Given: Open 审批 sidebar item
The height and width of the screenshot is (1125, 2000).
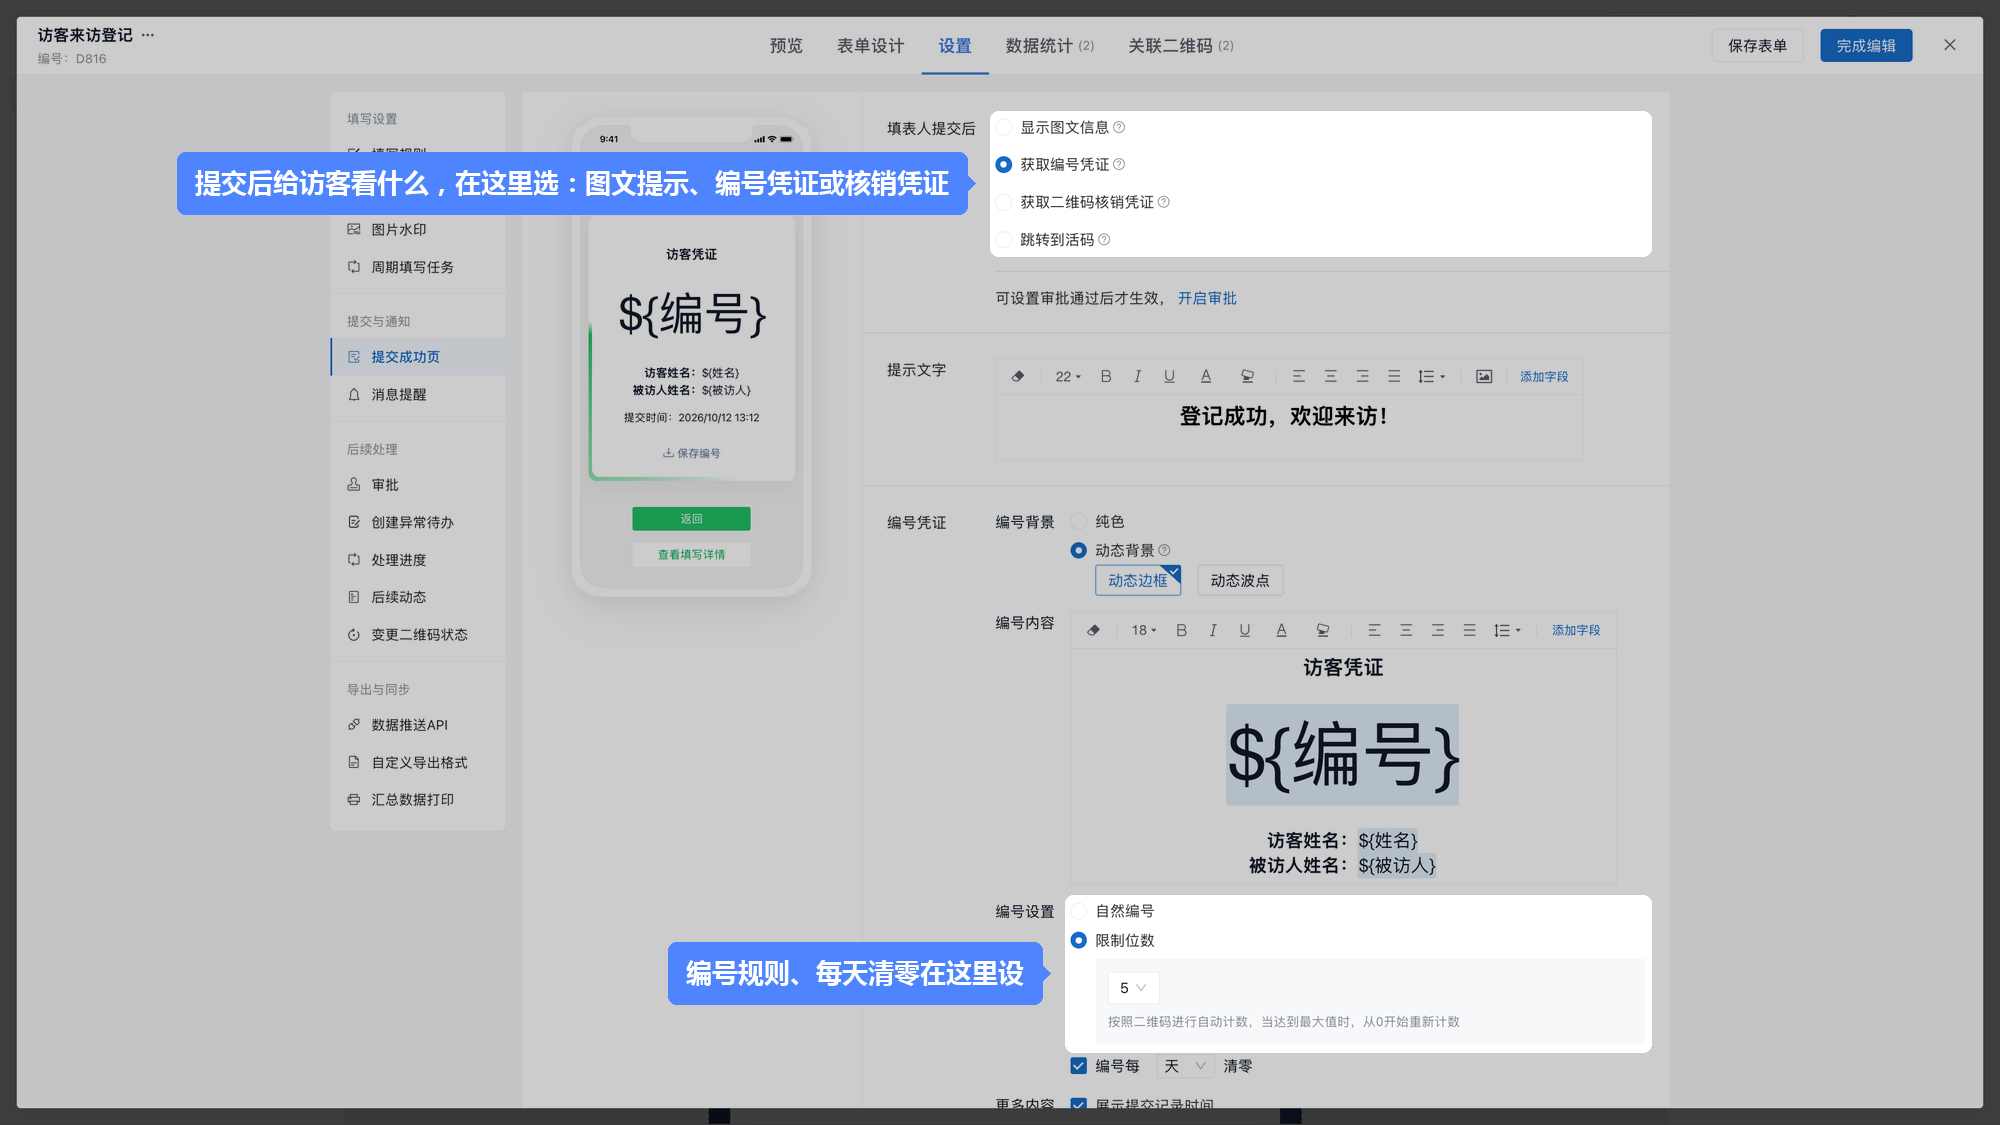Looking at the screenshot, I should (417, 484).
